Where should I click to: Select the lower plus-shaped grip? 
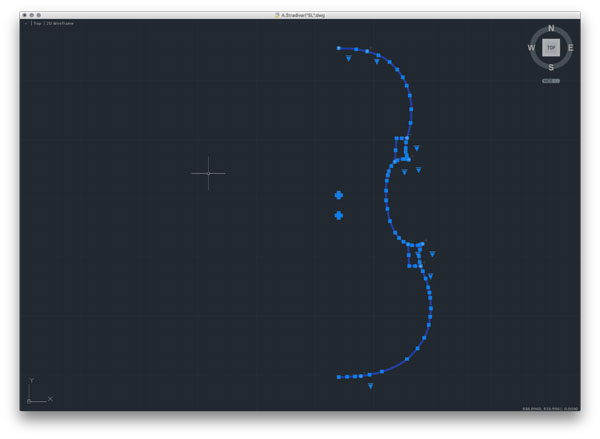339,215
